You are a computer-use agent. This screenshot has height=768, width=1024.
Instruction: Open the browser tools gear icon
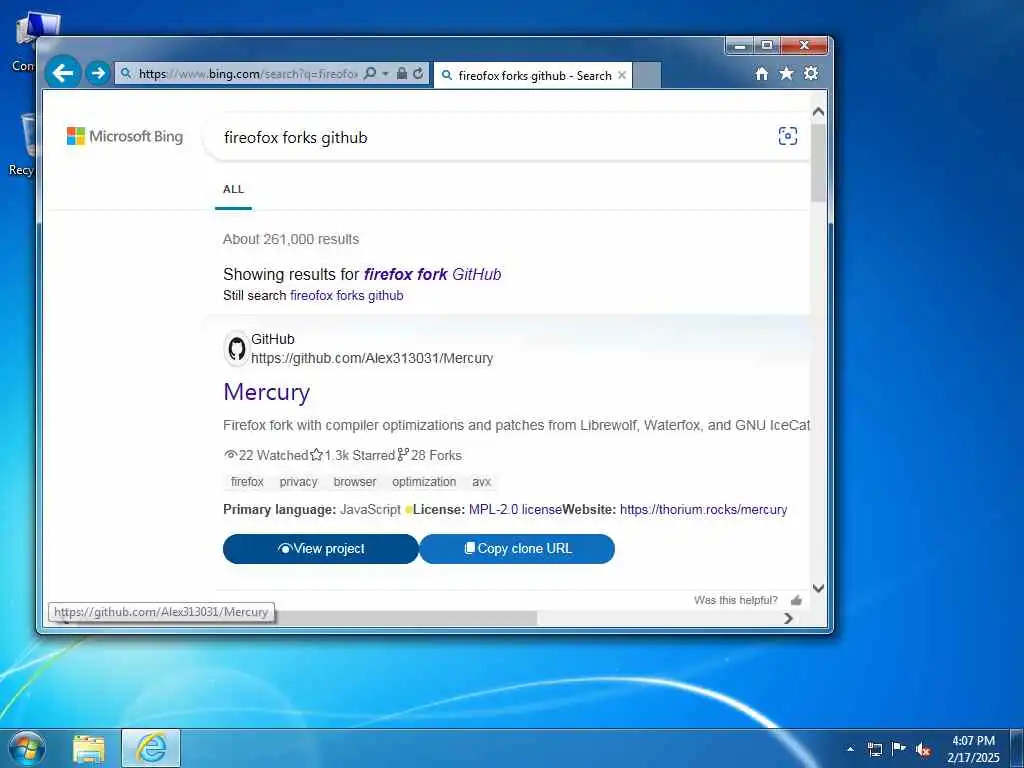tap(811, 72)
